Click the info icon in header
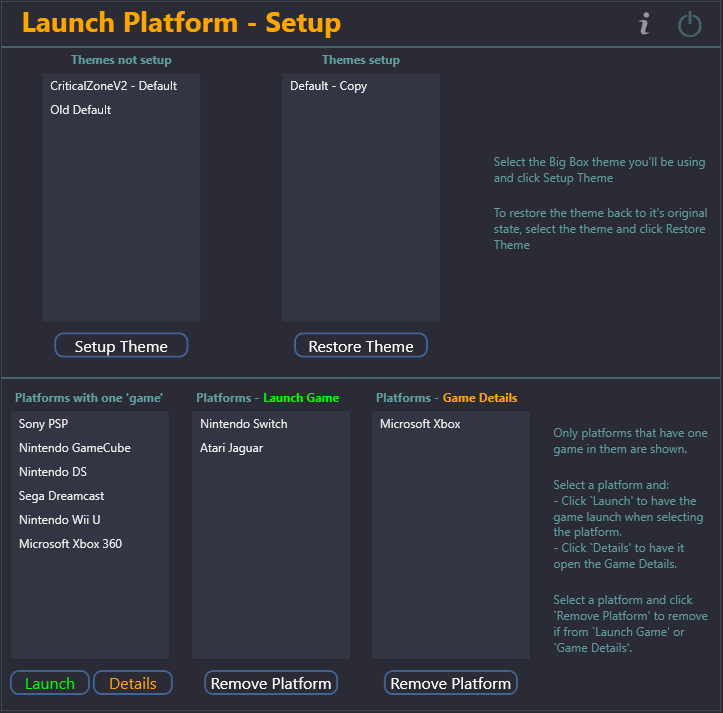The width and height of the screenshot is (723, 713). point(644,24)
